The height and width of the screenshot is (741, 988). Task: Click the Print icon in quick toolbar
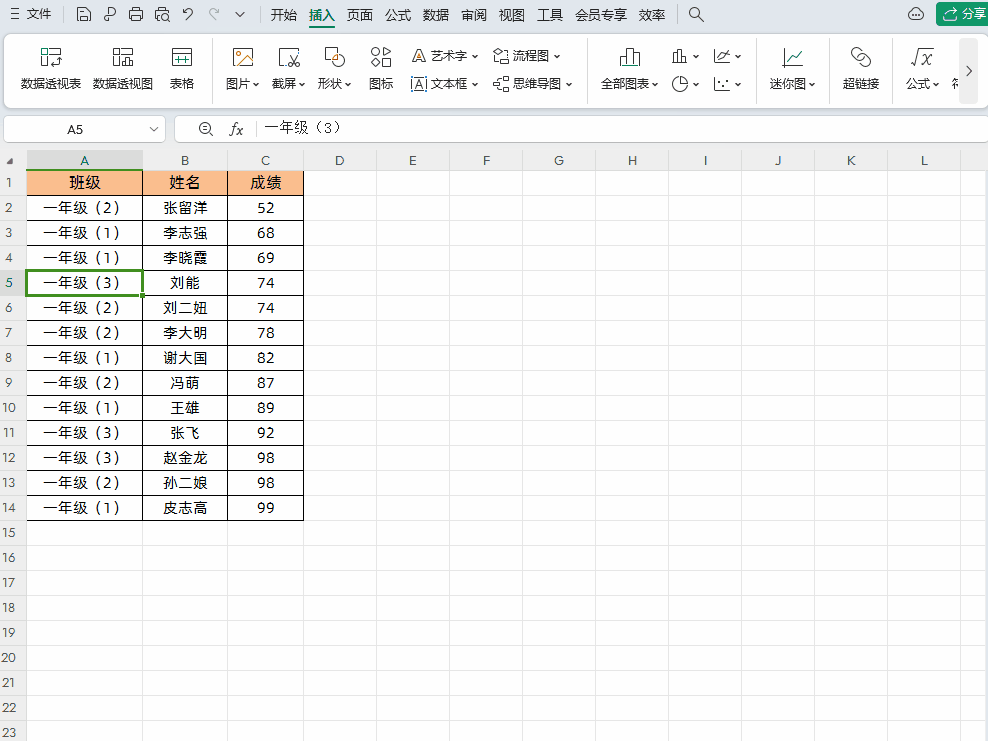(x=135, y=14)
